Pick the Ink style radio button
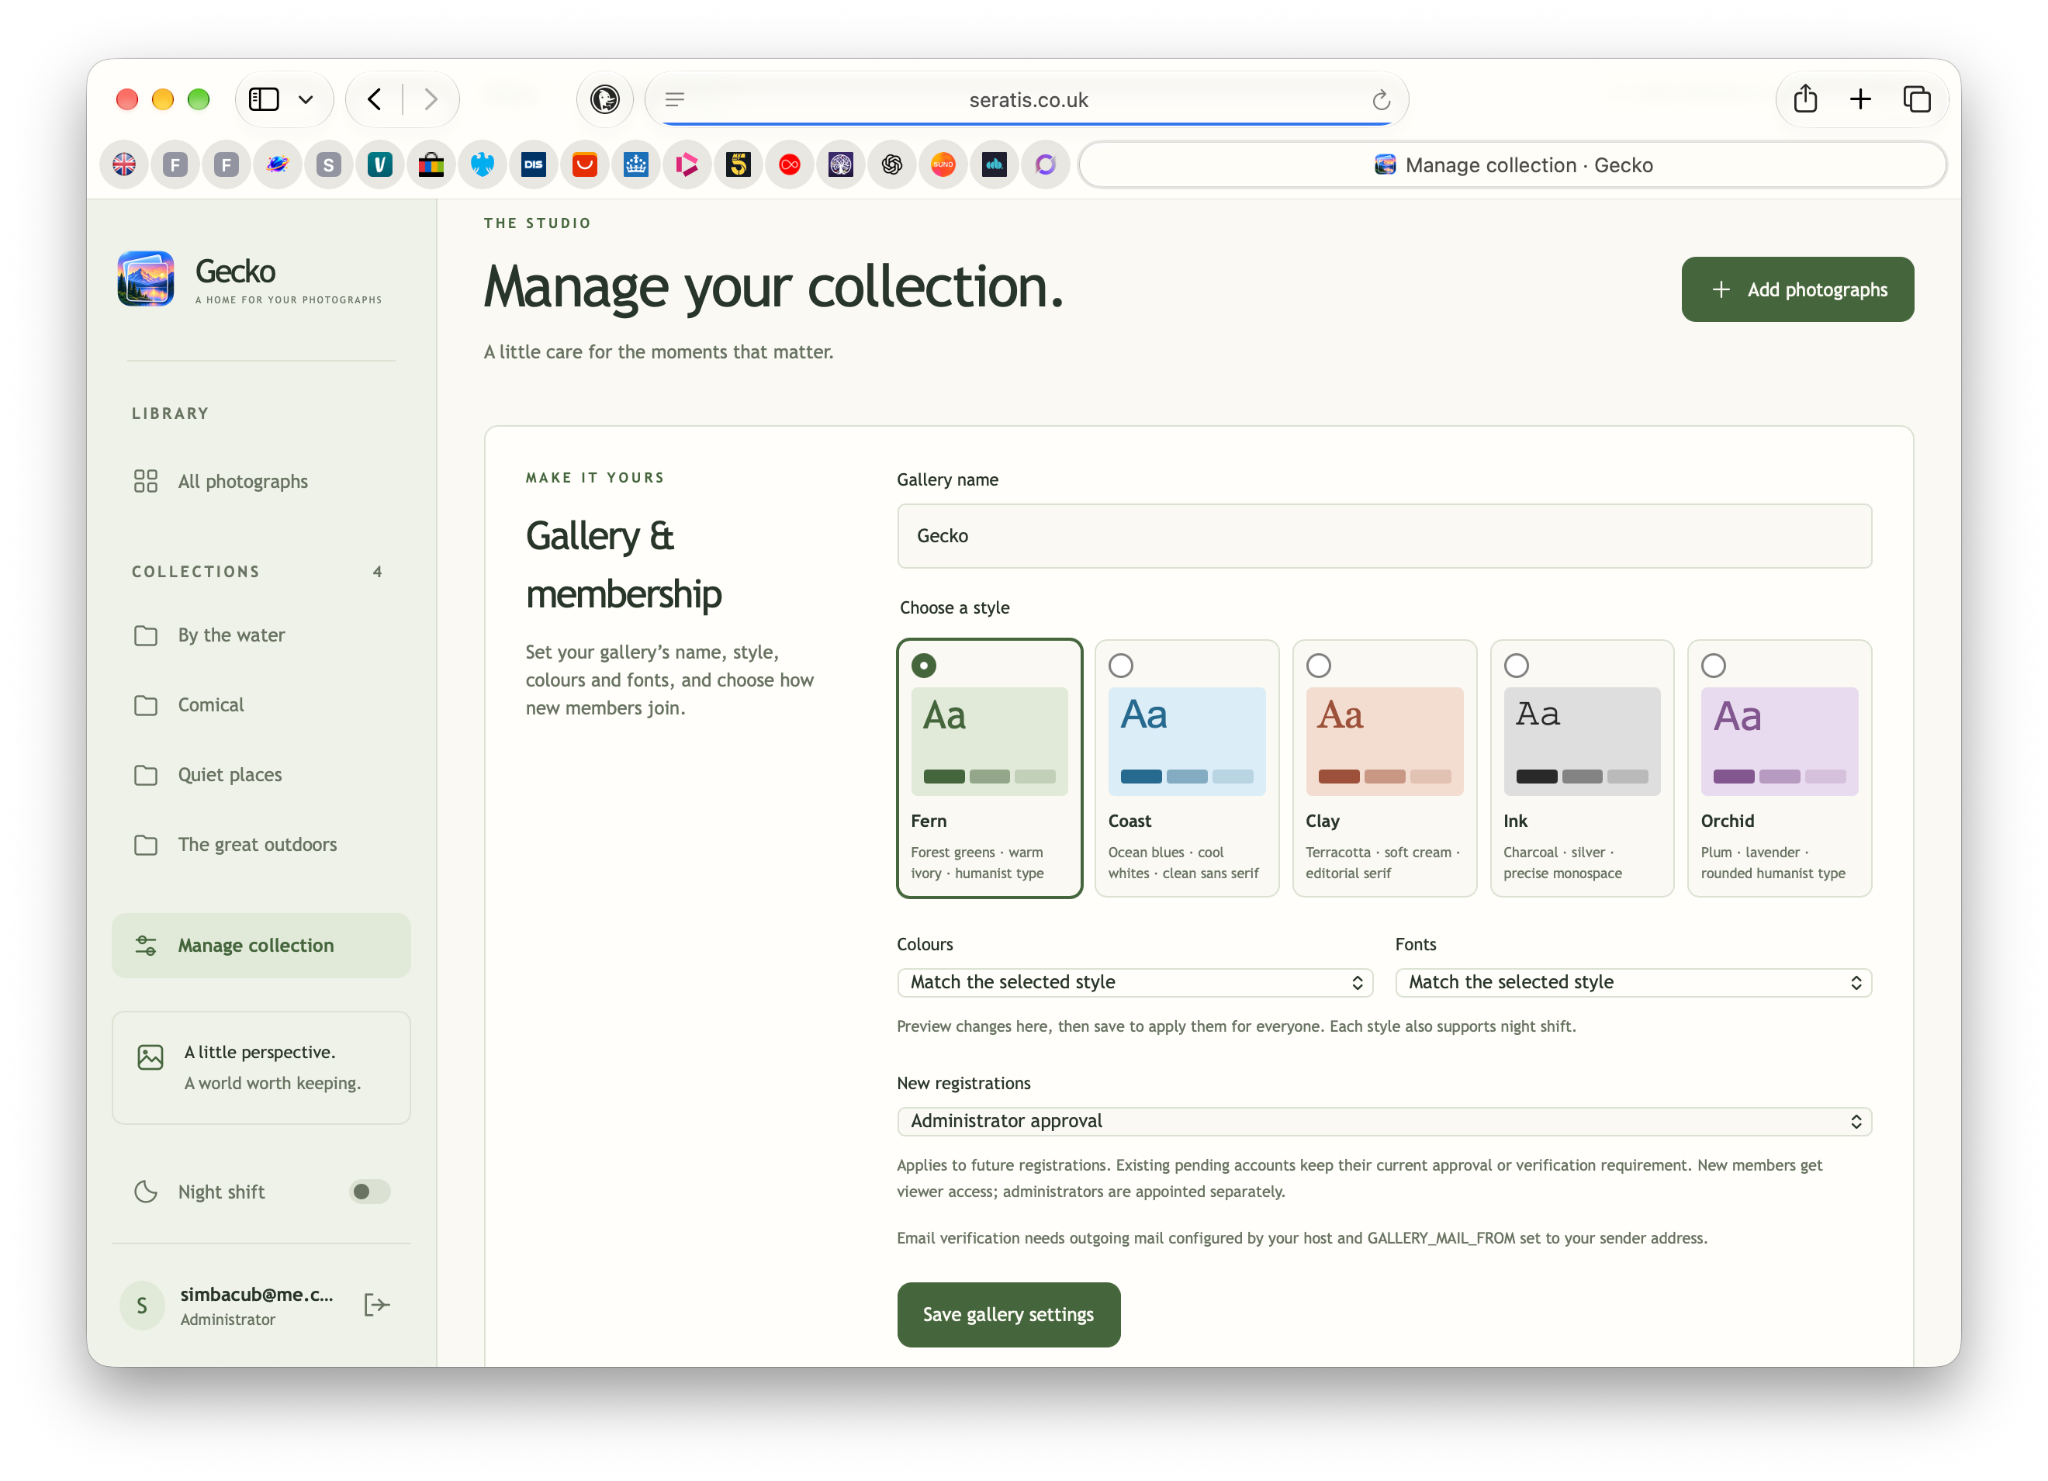 click(1516, 665)
